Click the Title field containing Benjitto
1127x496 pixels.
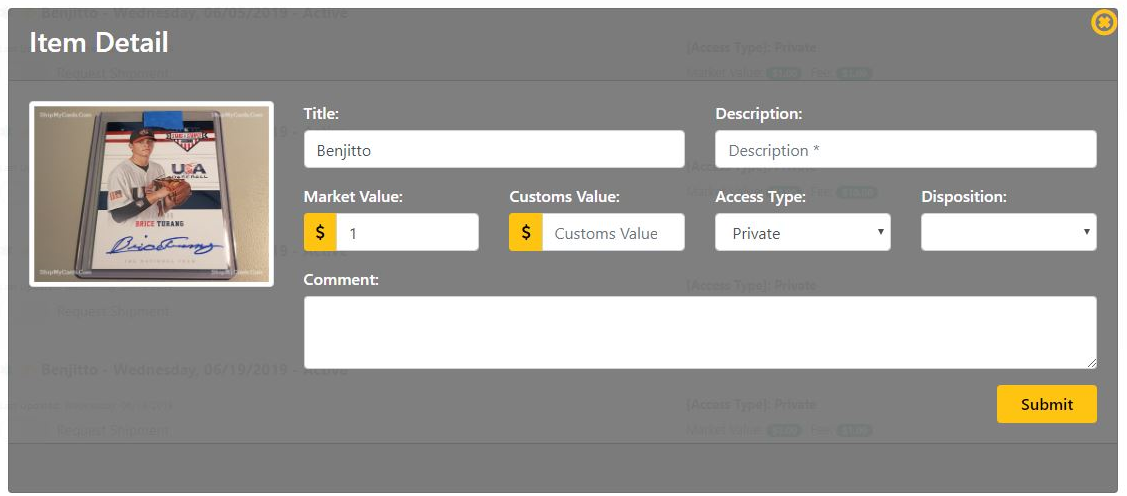[494, 150]
